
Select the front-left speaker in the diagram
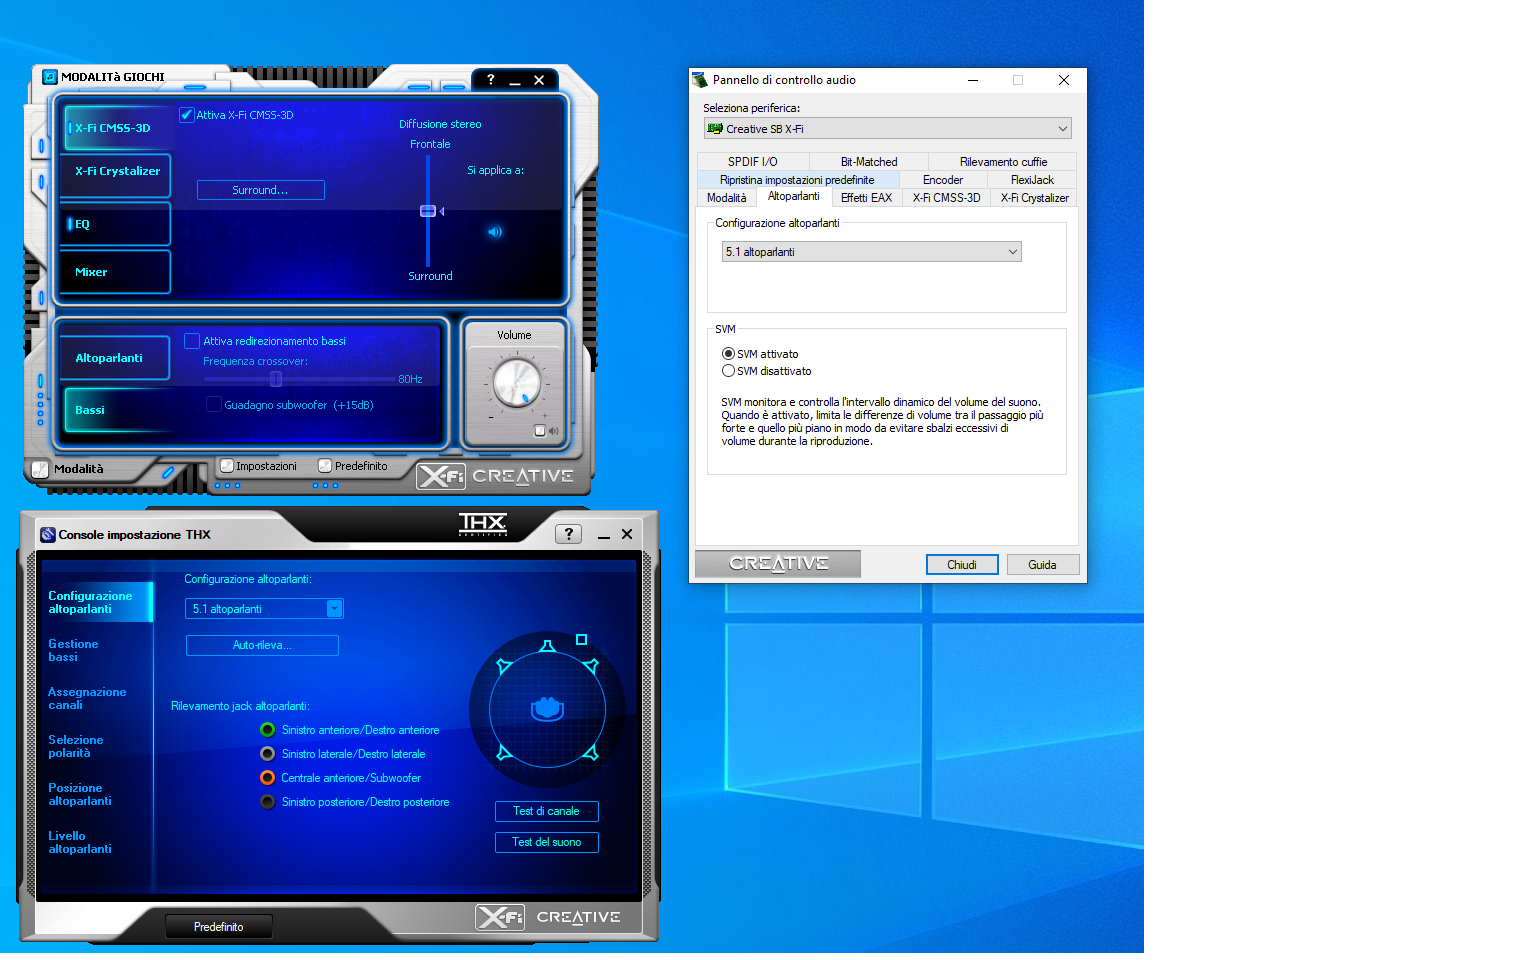pos(504,666)
